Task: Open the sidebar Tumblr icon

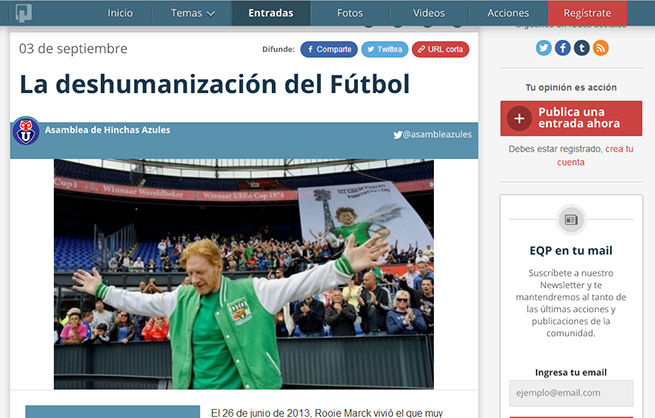Action: pyautogui.click(x=581, y=48)
